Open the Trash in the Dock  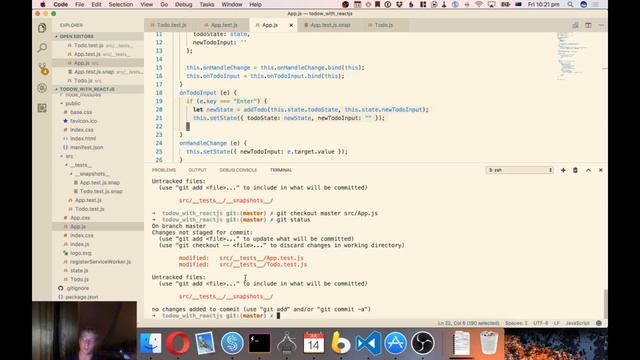pyautogui.click(x=489, y=343)
